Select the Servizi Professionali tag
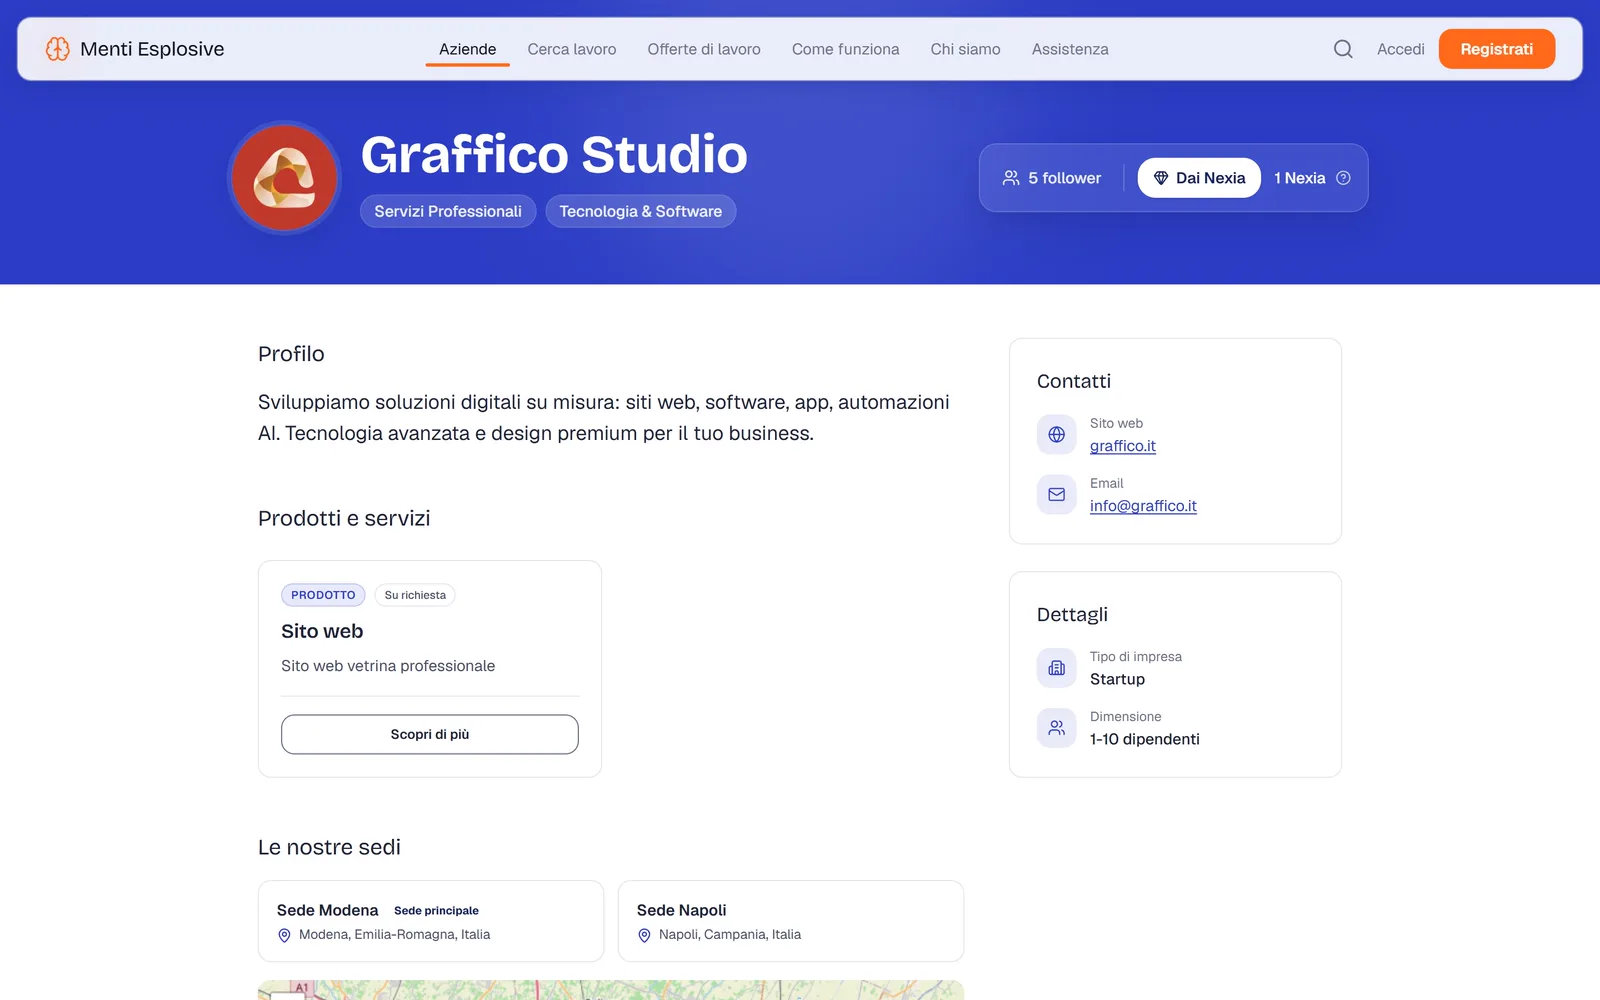Screen dimensions: 1600x1000 (448, 211)
